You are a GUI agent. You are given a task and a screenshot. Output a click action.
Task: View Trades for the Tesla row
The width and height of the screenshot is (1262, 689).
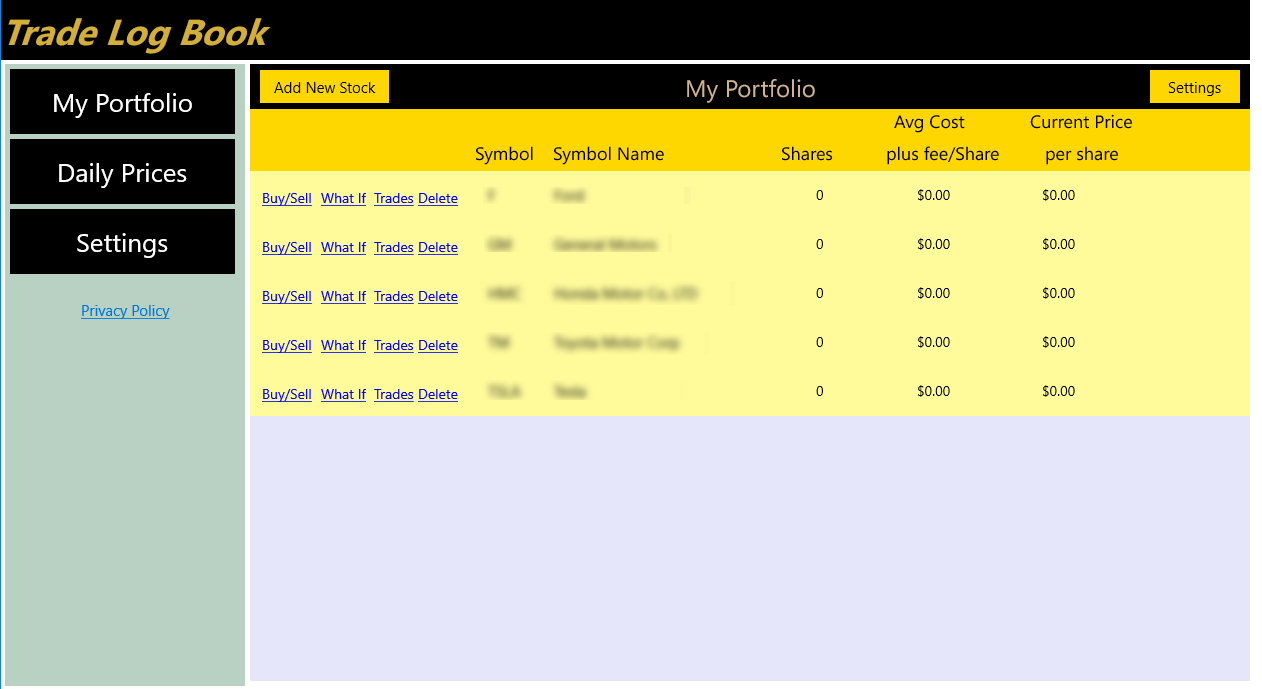(394, 394)
